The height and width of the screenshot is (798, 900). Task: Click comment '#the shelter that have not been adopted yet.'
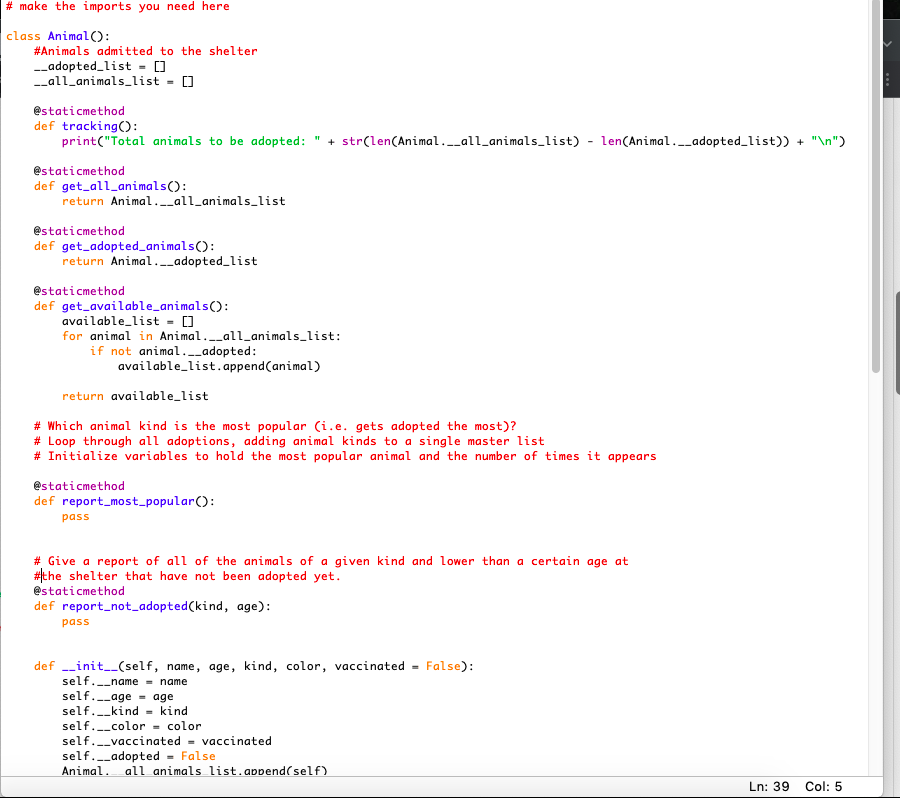point(187,576)
